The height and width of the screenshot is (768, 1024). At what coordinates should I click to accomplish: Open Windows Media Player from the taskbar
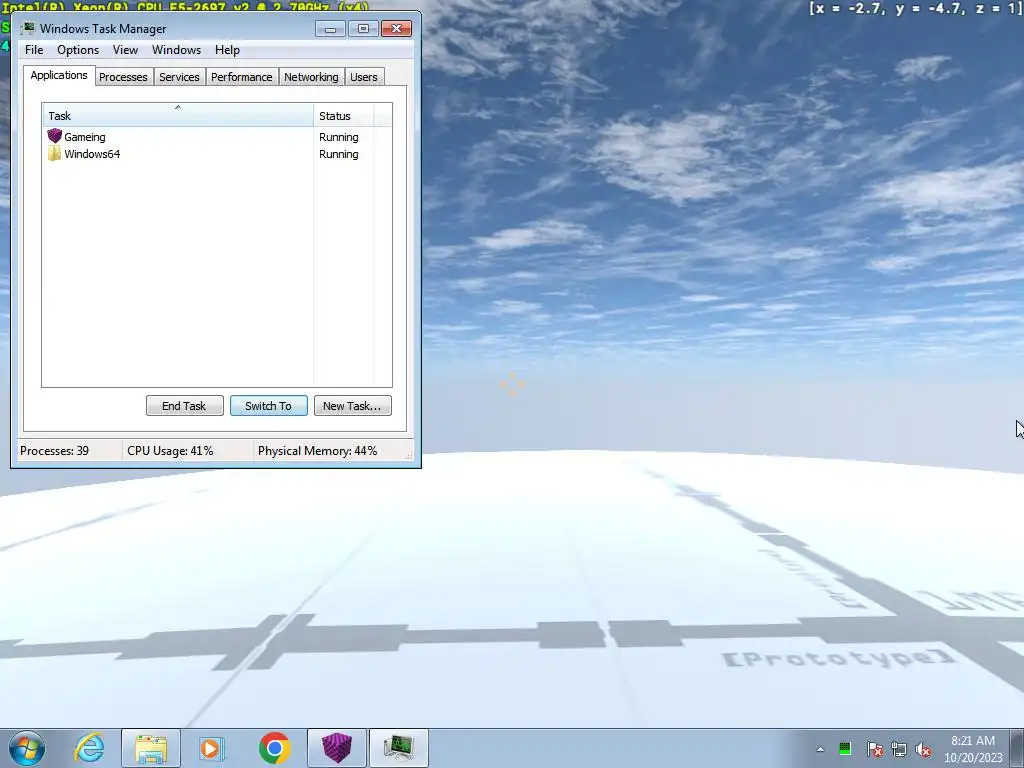pyautogui.click(x=212, y=748)
